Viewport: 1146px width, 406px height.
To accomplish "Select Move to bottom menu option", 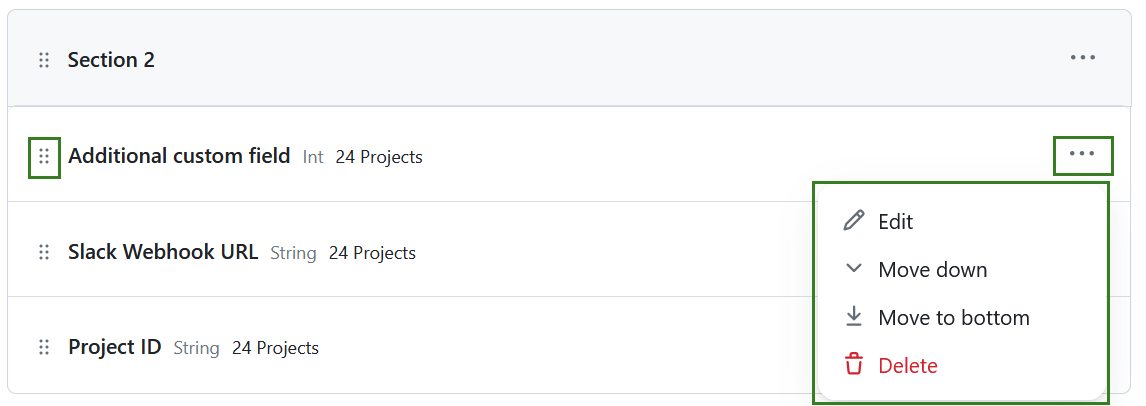I will (x=953, y=318).
